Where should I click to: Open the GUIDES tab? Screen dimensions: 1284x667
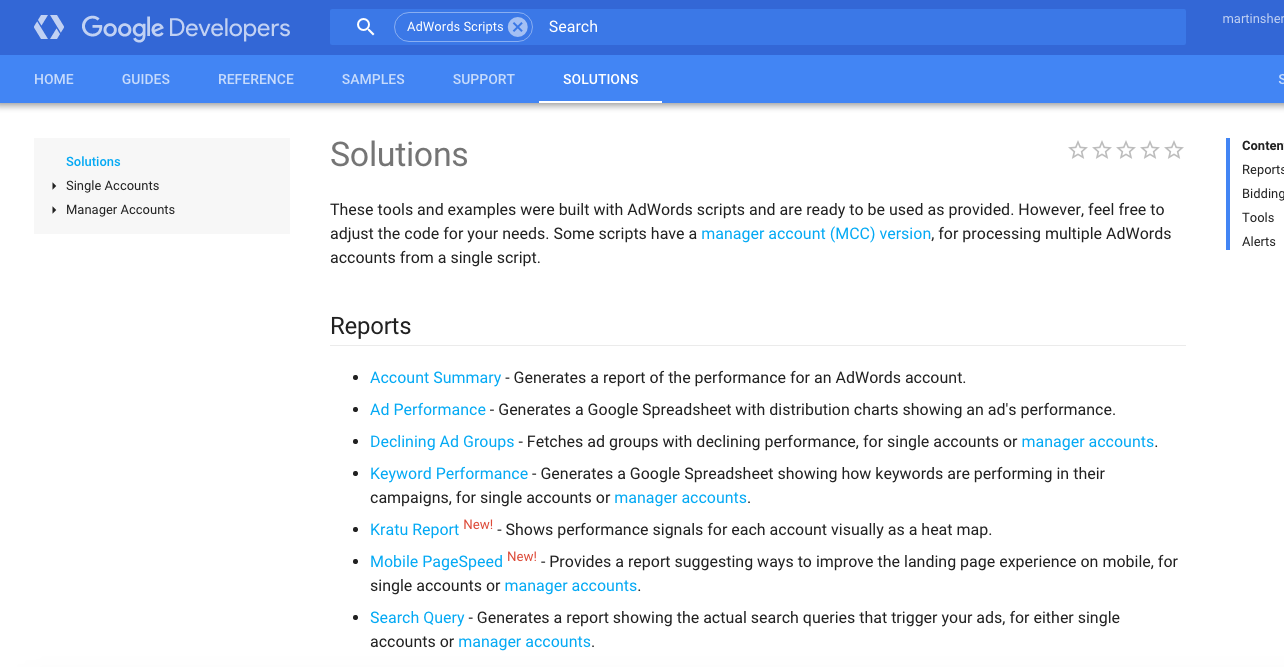(x=146, y=79)
